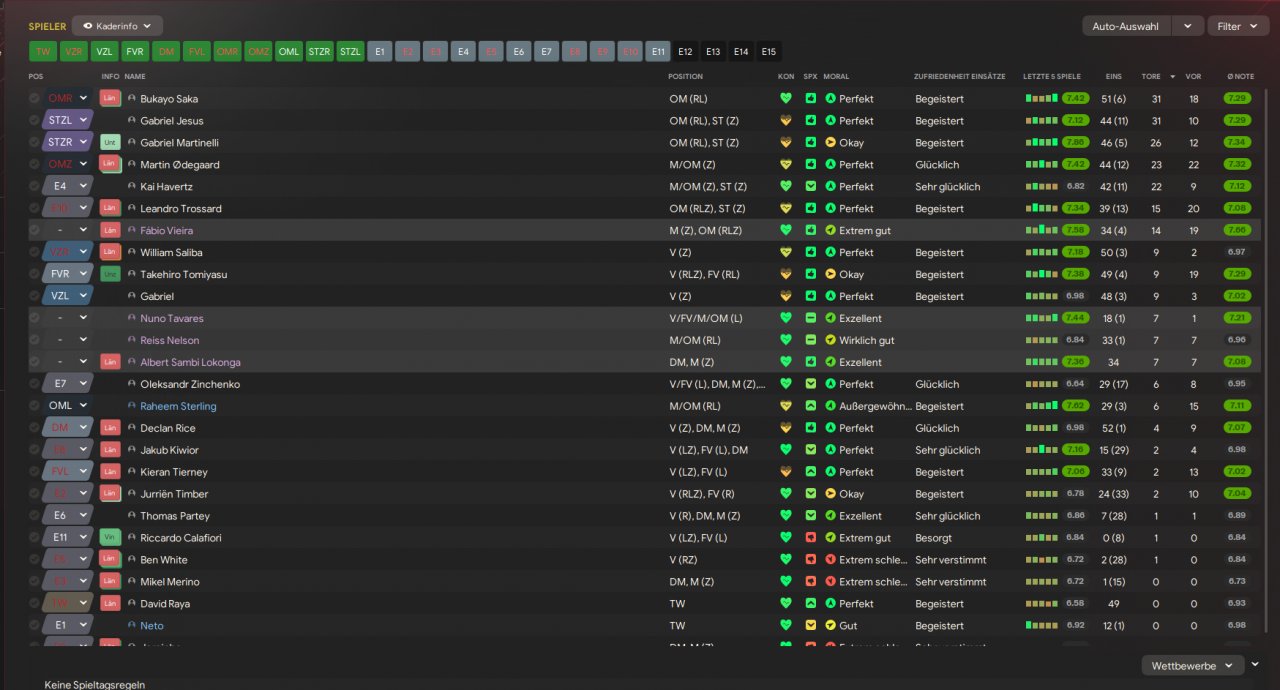Sort by the Ø NOTE column header
1280x690 pixels.
coord(1240,76)
